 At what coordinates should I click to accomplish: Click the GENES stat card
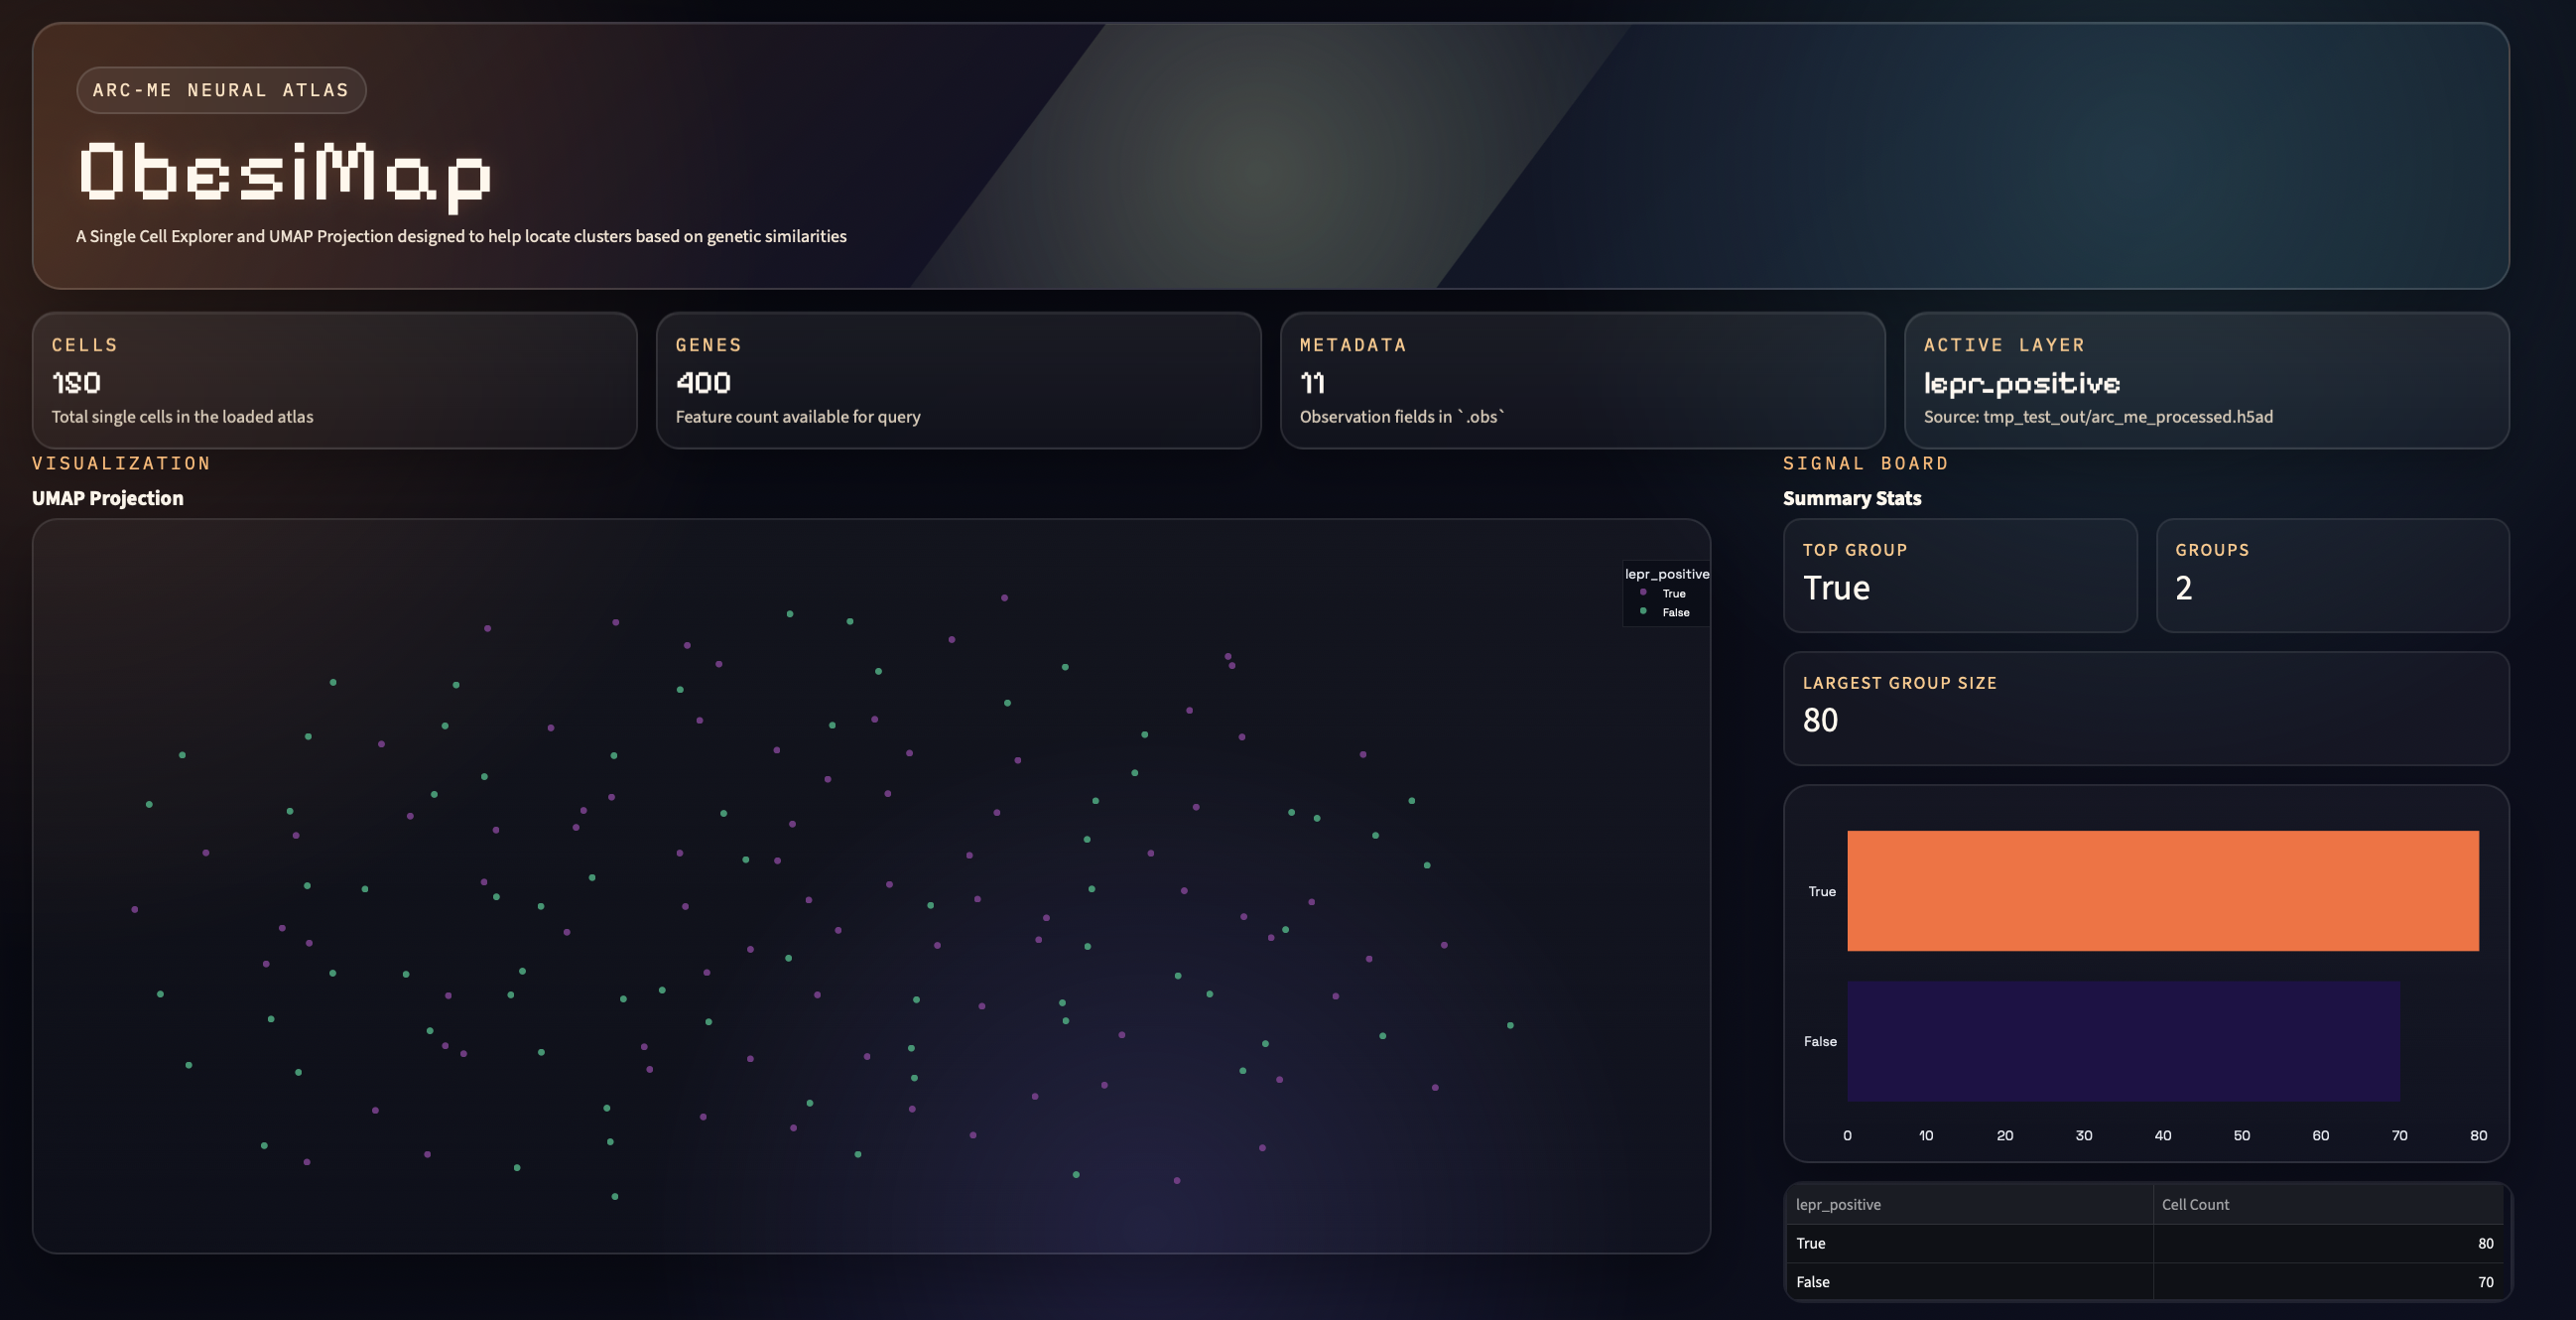point(958,381)
